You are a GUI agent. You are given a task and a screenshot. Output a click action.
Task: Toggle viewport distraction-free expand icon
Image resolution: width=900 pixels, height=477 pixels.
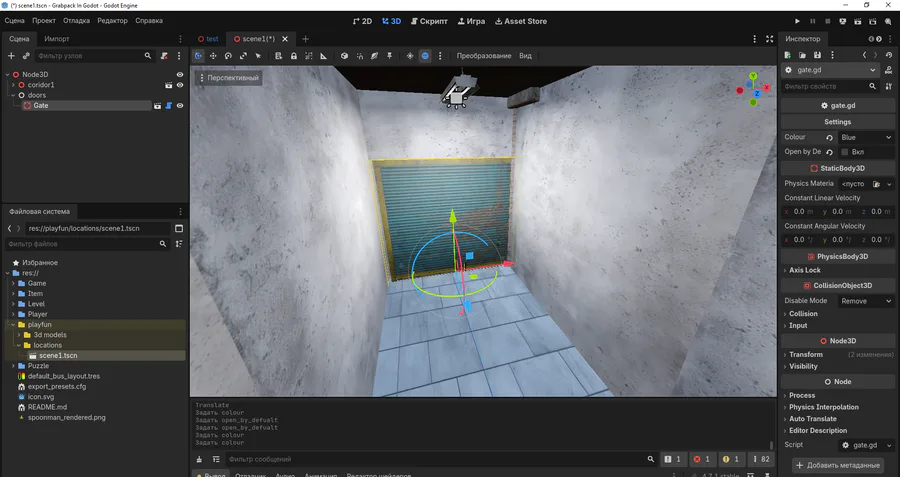(770, 39)
